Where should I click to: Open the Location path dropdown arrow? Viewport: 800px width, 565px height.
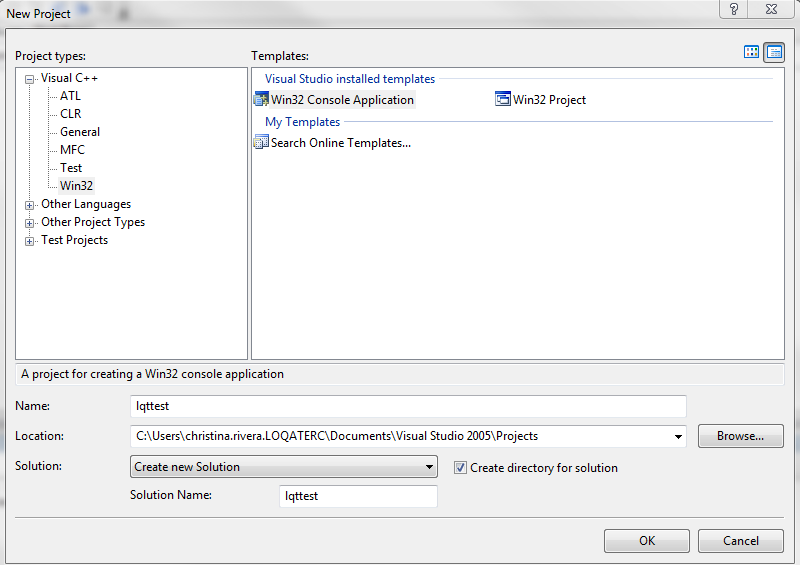(678, 436)
